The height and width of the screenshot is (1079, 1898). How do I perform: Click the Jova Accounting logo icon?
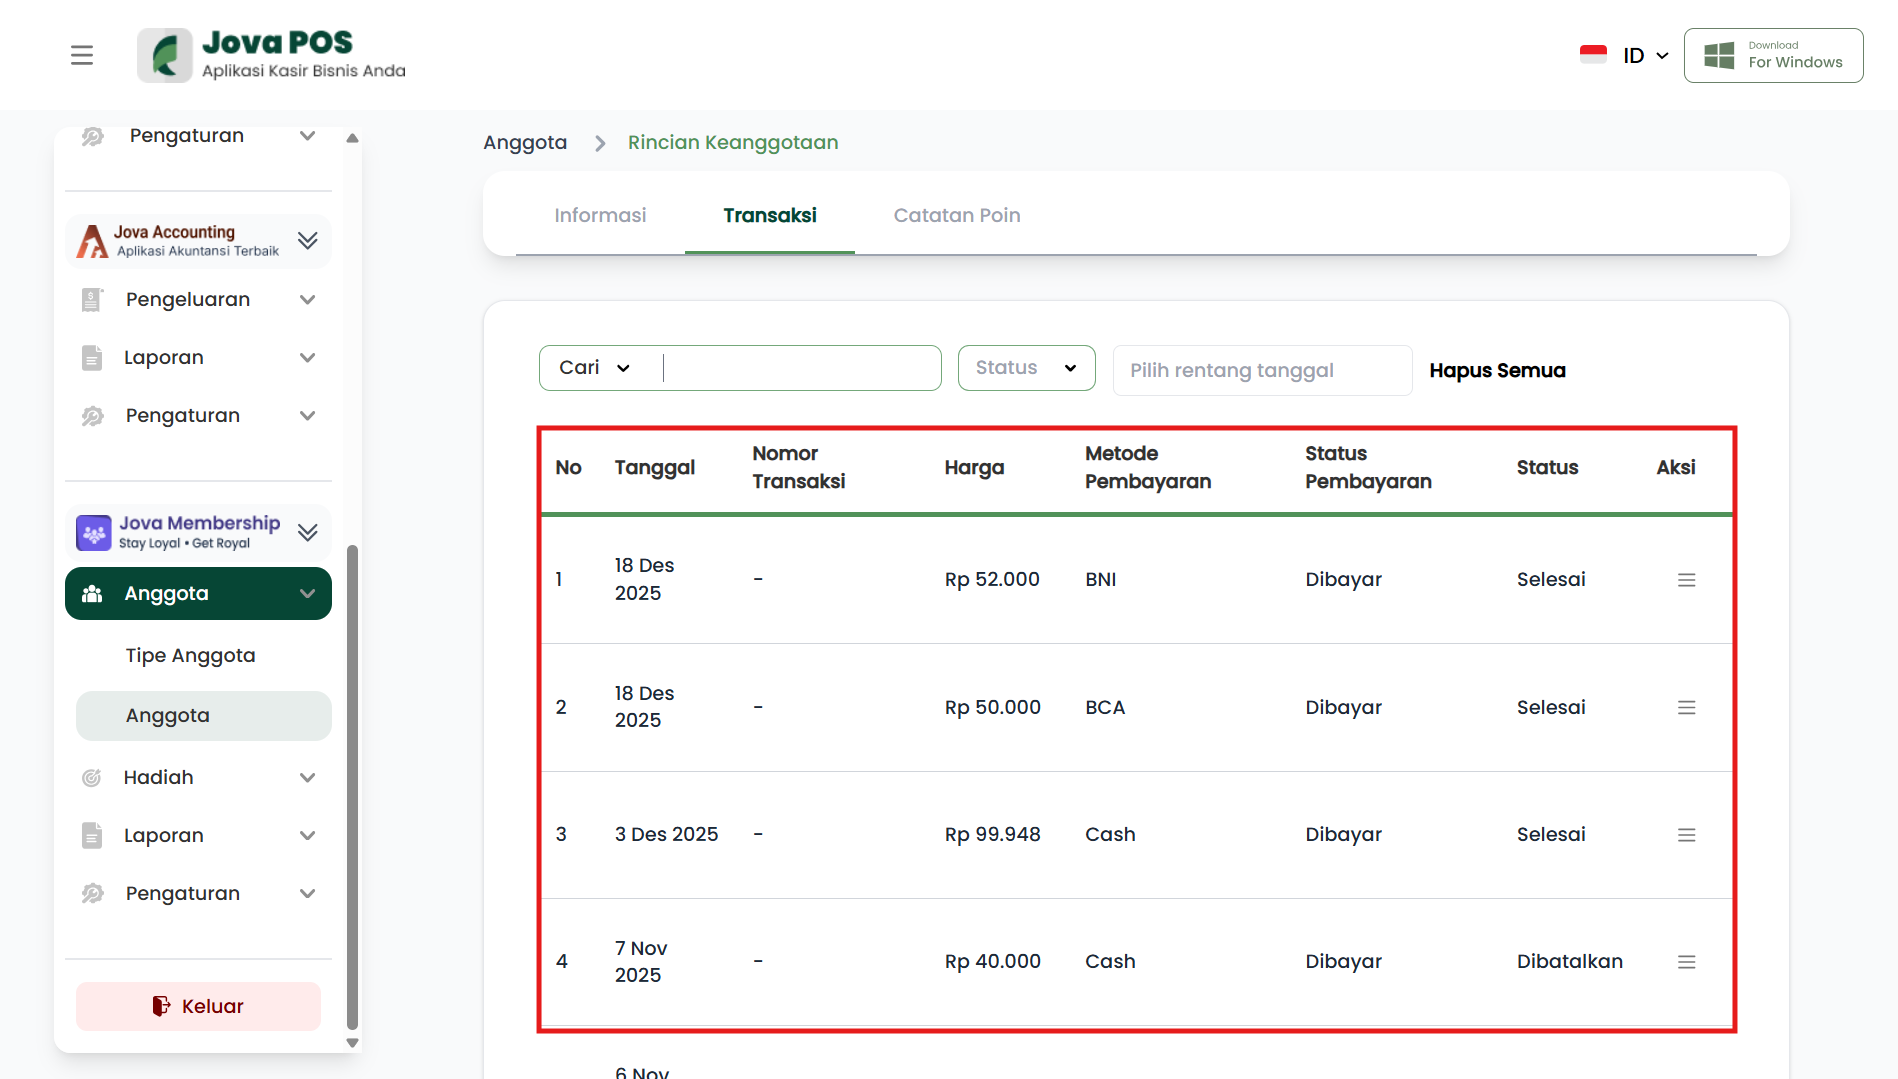[x=93, y=241]
